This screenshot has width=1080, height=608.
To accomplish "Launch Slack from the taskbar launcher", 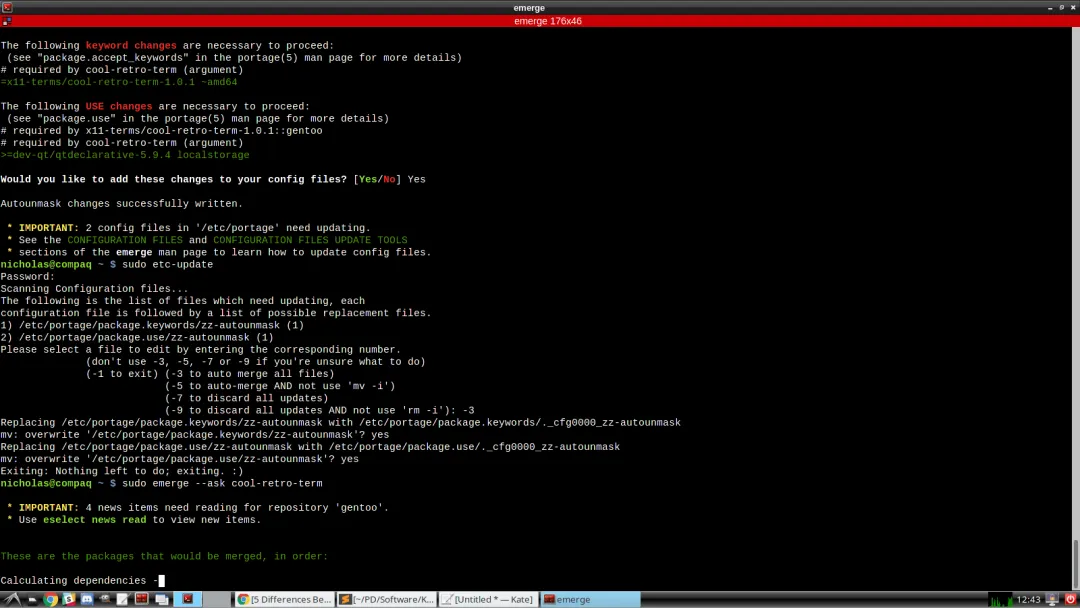I will 69,599.
